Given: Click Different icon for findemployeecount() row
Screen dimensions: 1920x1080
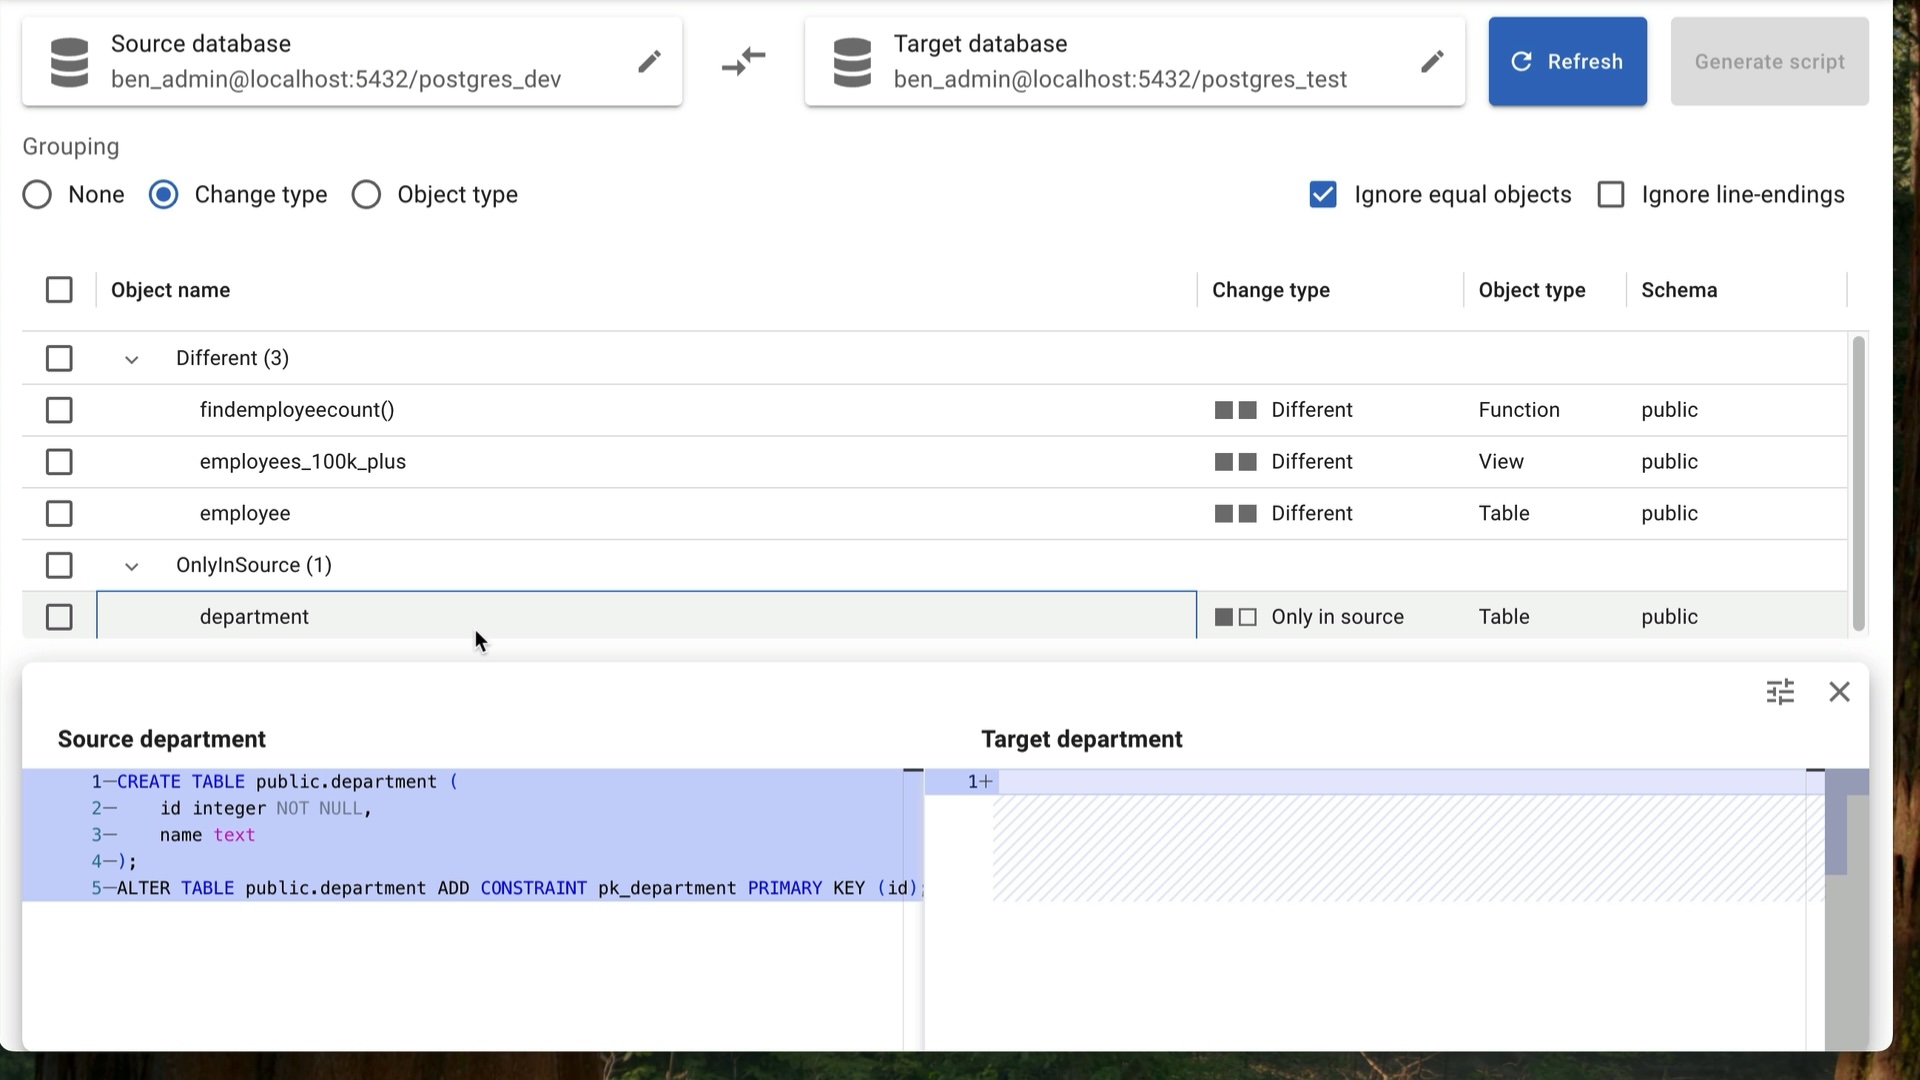Looking at the screenshot, I should [x=1235, y=410].
